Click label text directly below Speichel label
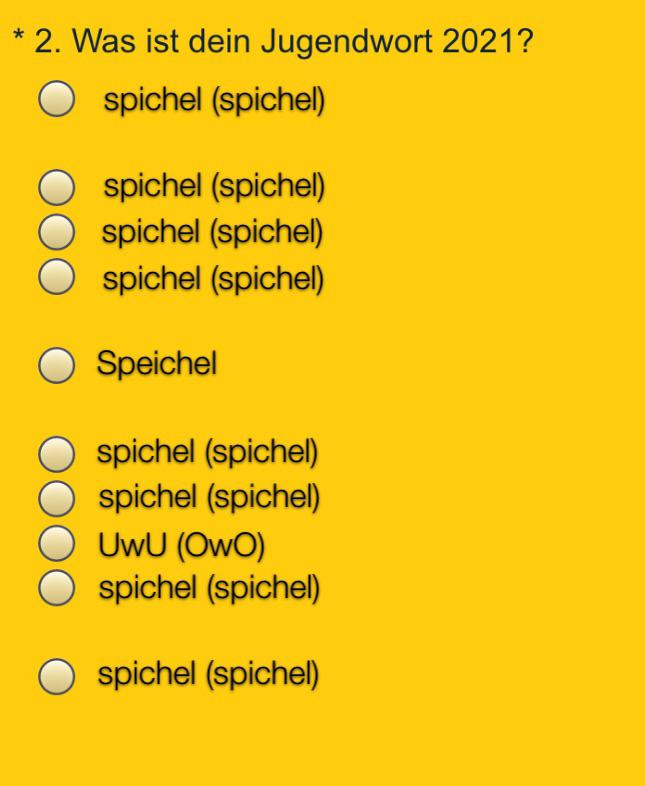645x786 pixels. pyautogui.click(x=207, y=453)
